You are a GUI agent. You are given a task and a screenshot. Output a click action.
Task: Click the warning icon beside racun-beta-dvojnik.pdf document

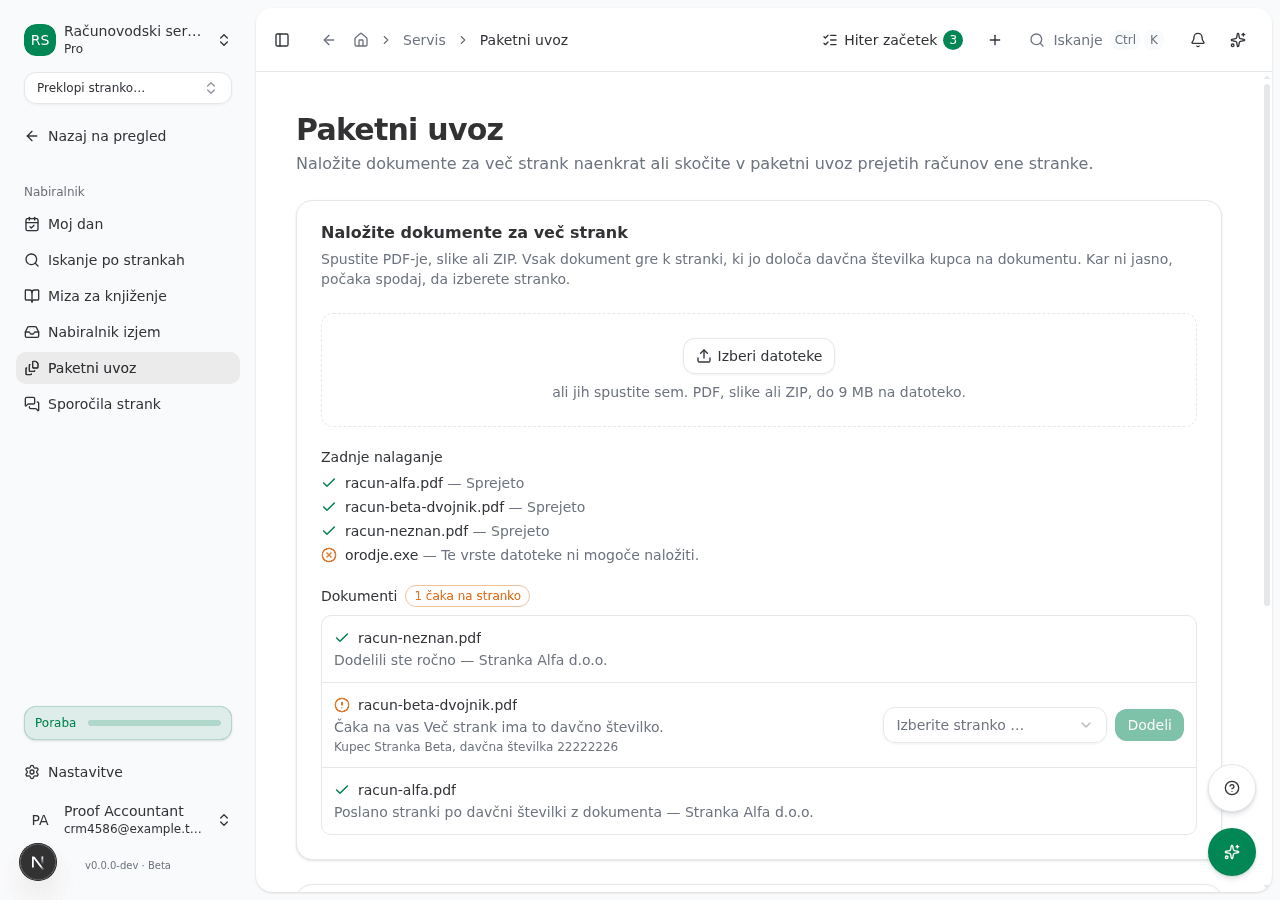click(x=342, y=705)
